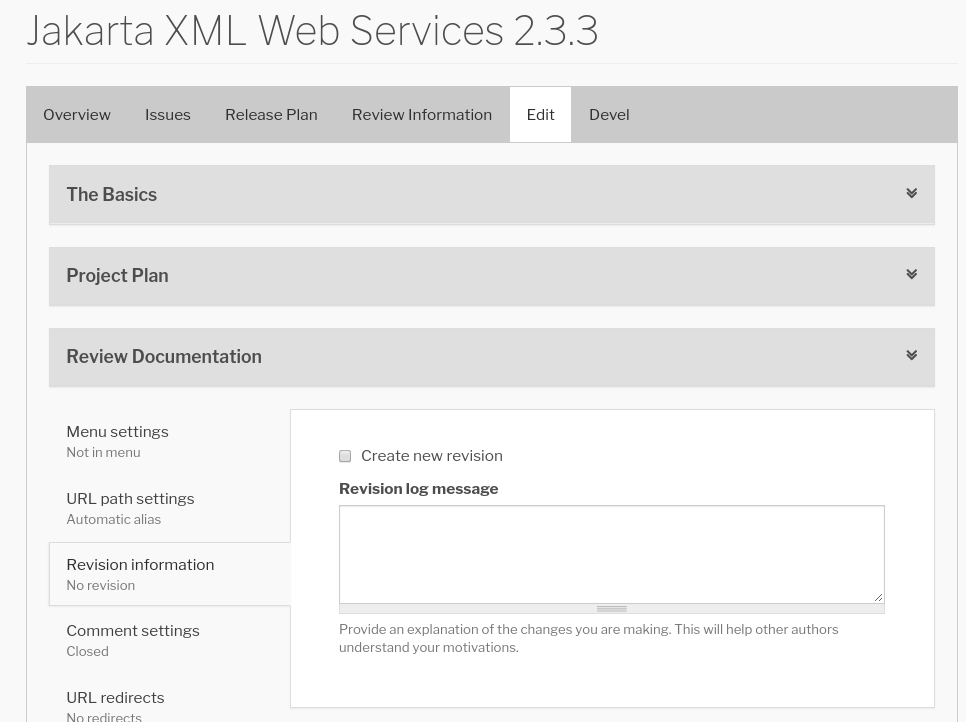Viewport: 966px width, 722px height.
Task: Open the Devel tab
Action: [x=609, y=115]
